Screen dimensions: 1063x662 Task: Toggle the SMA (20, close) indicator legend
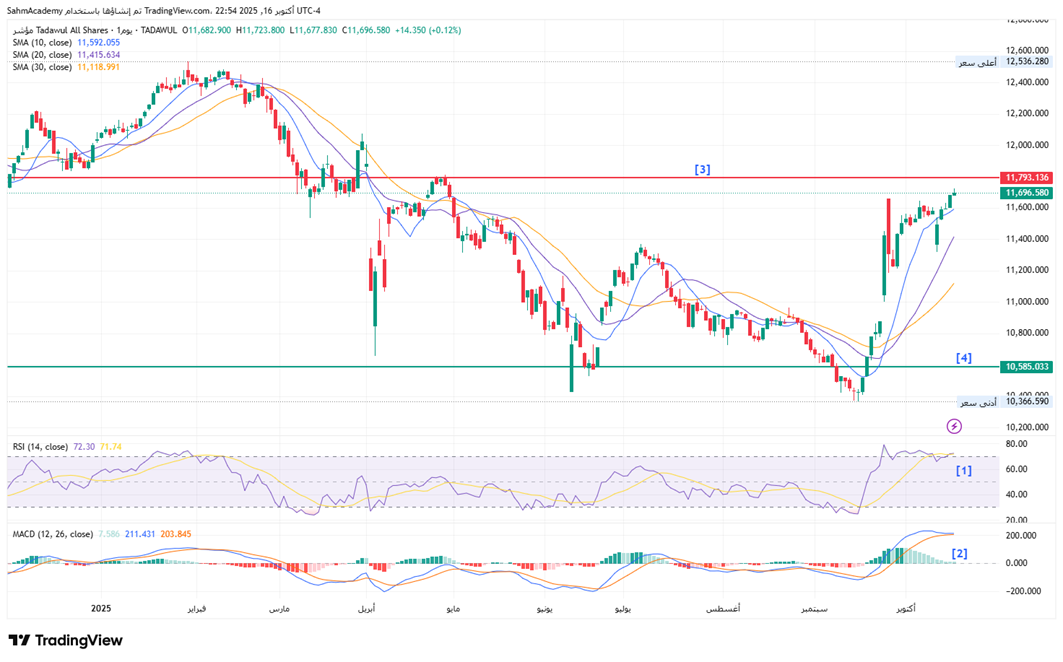[42, 55]
